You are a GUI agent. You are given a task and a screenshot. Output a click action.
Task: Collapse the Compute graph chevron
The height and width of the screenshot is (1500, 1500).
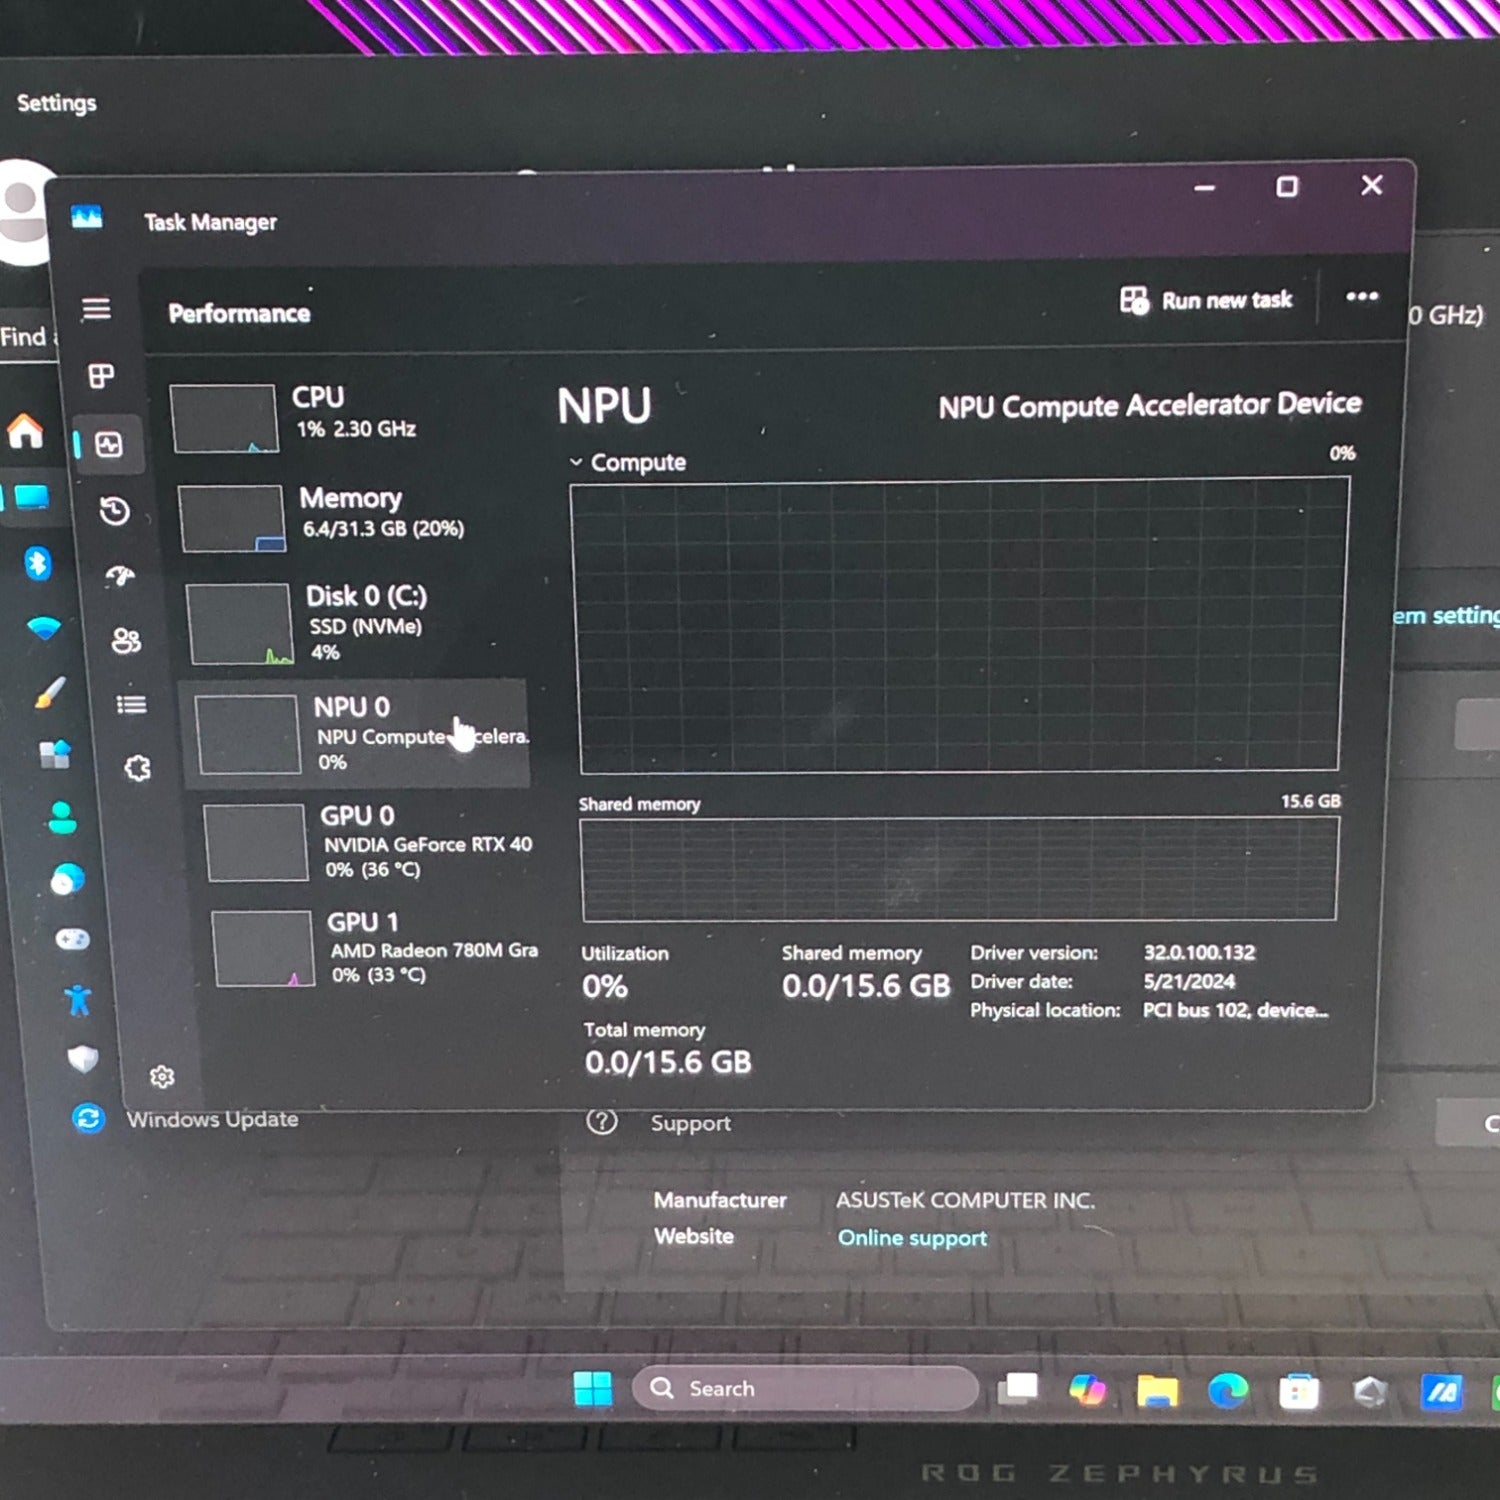pyautogui.click(x=576, y=462)
